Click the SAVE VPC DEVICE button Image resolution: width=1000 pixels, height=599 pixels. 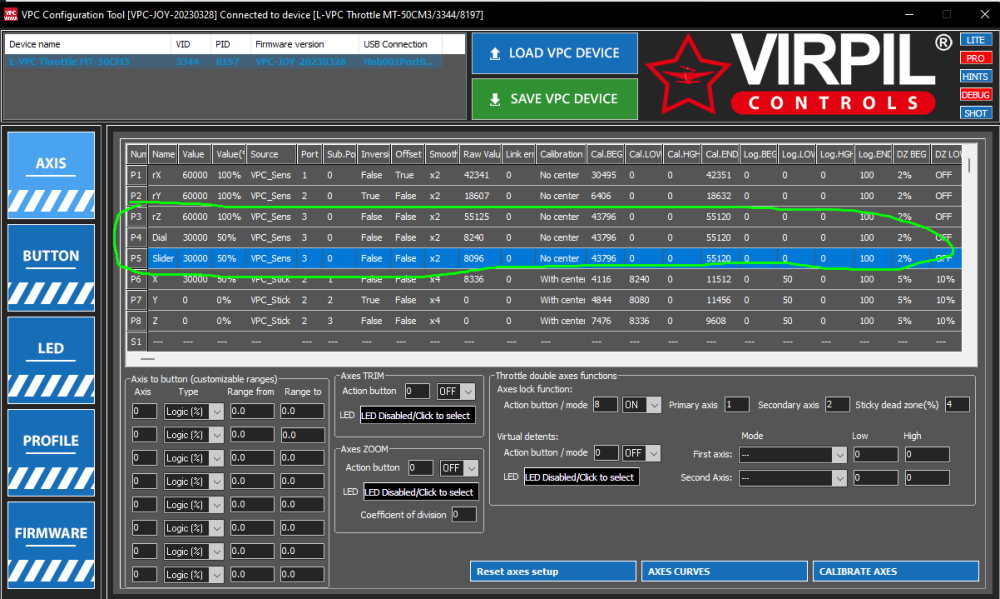coord(554,99)
